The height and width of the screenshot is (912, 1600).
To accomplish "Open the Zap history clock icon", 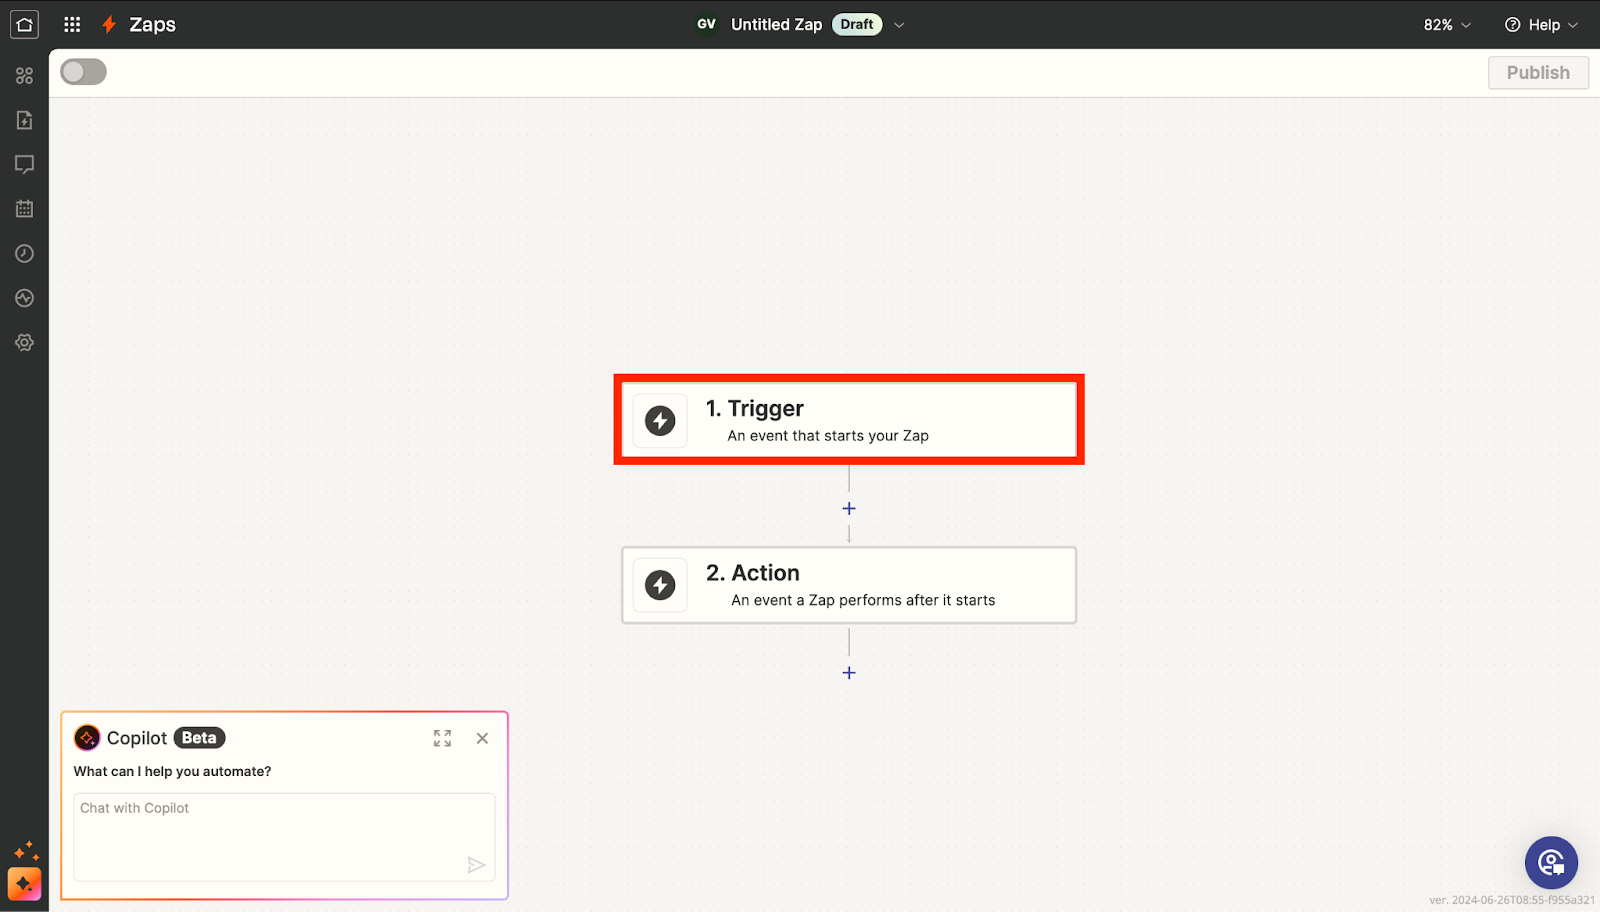I will [x=24, y=254].
